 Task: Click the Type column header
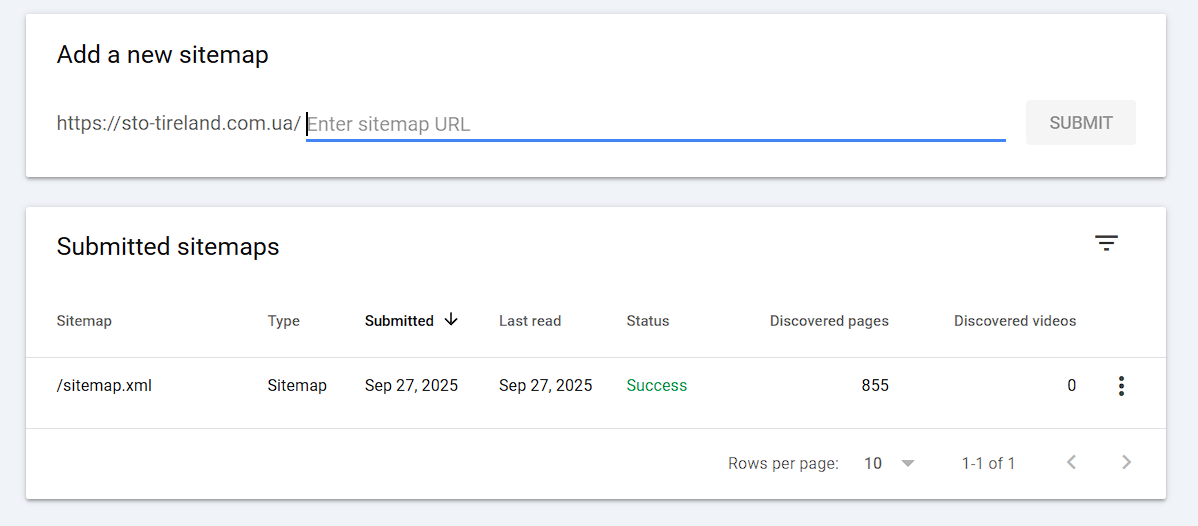(x=283, y=321)
